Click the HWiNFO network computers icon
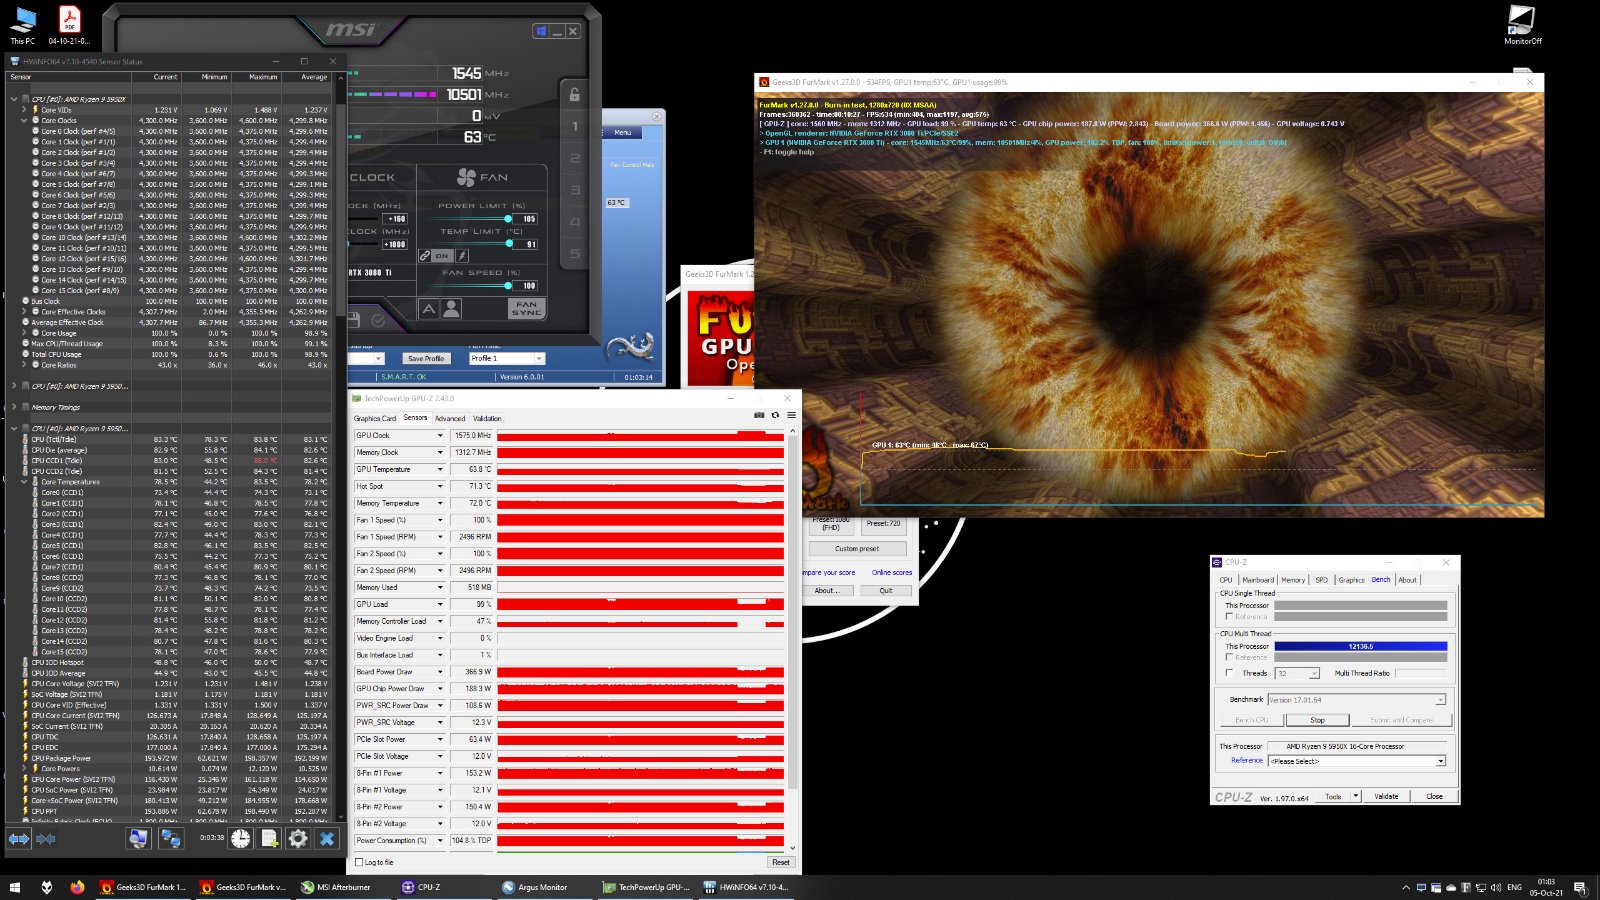This screenshot has width=1600, height=900. (x=171, y=839)
